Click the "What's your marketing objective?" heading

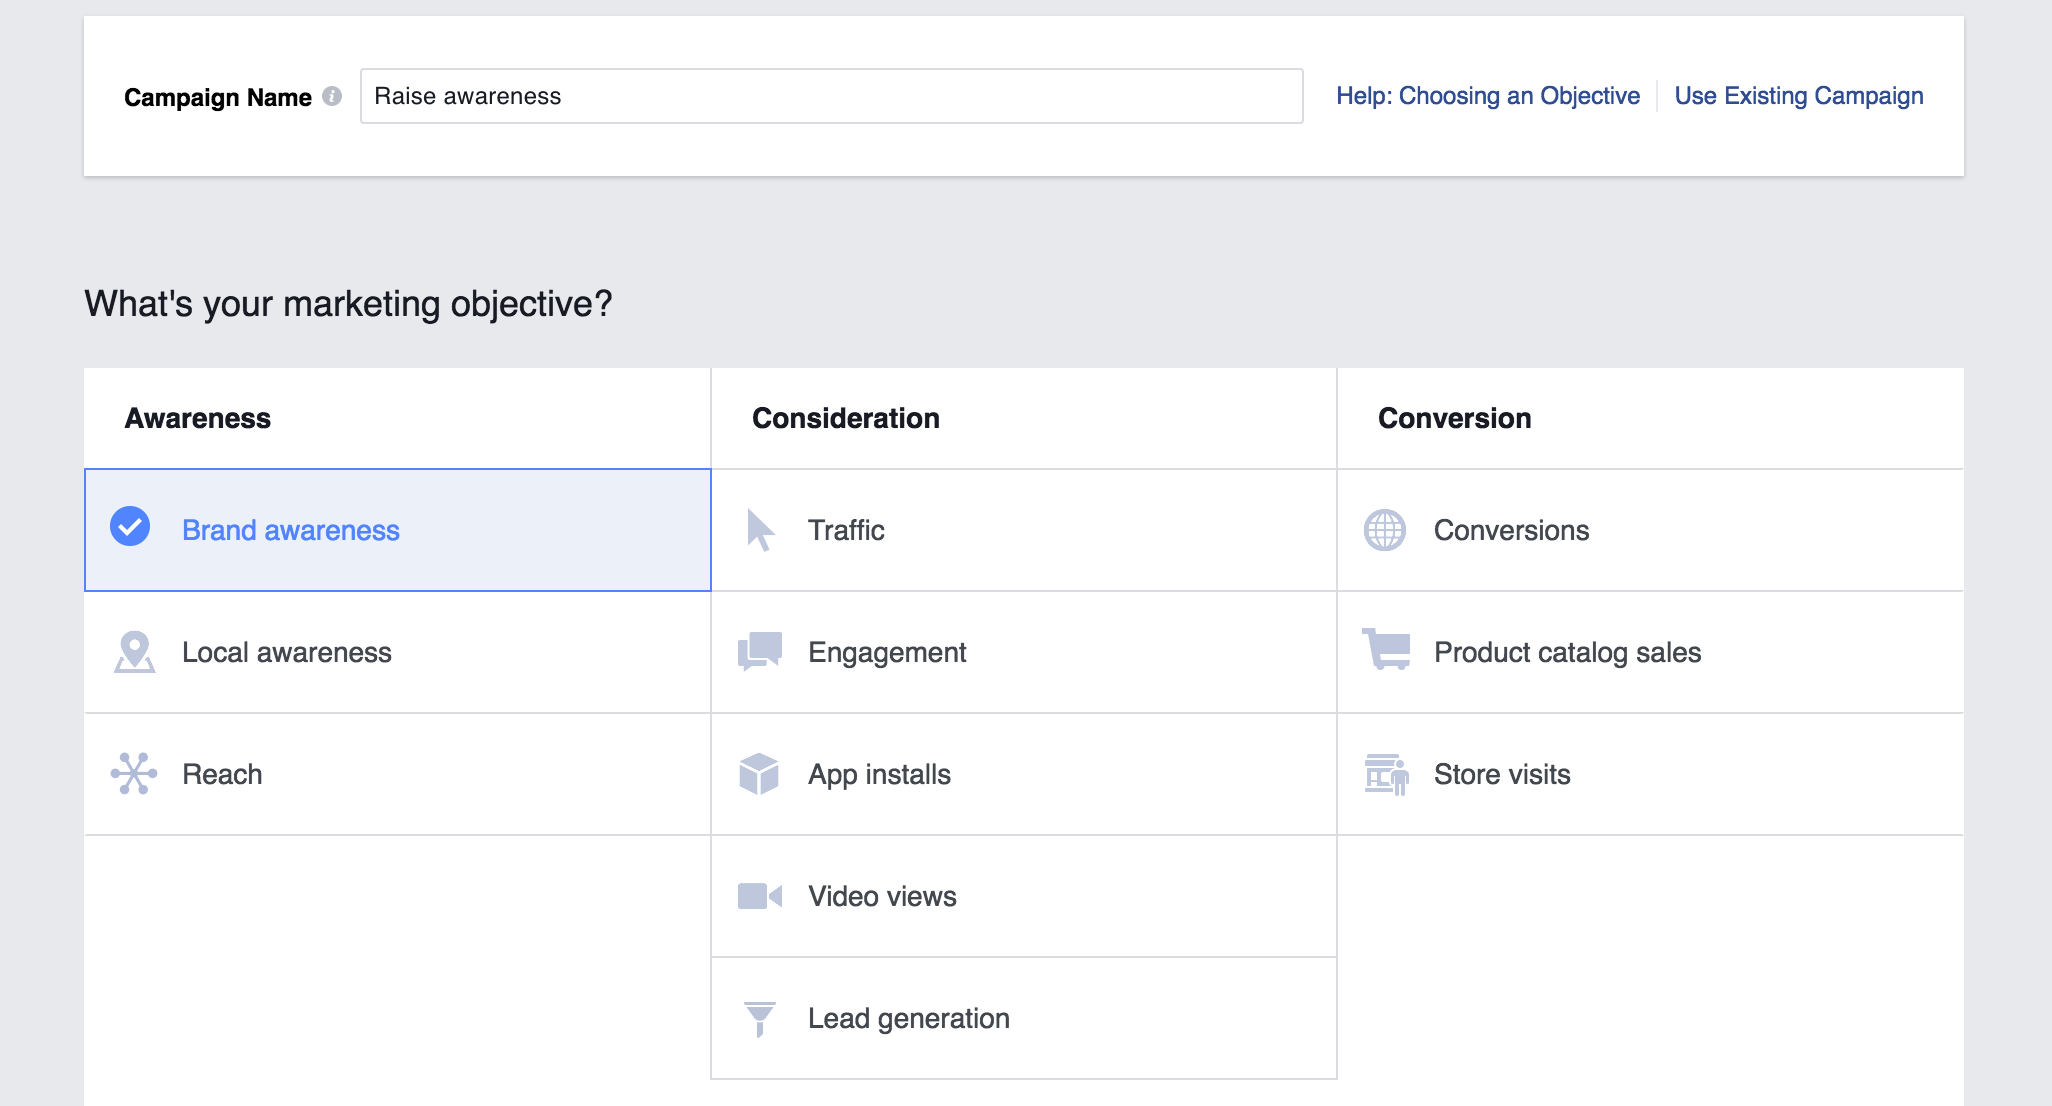[348, 304]
